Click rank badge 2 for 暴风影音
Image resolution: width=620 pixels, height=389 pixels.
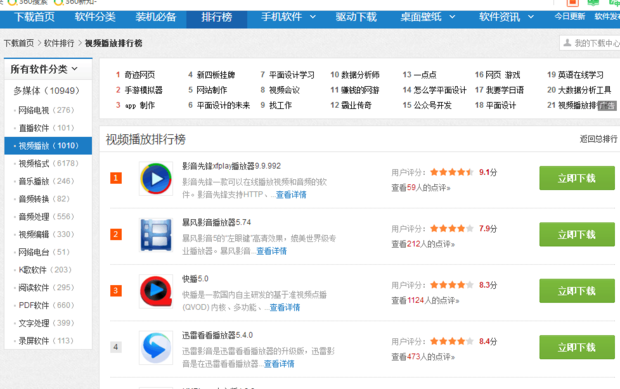pos(116,234)
